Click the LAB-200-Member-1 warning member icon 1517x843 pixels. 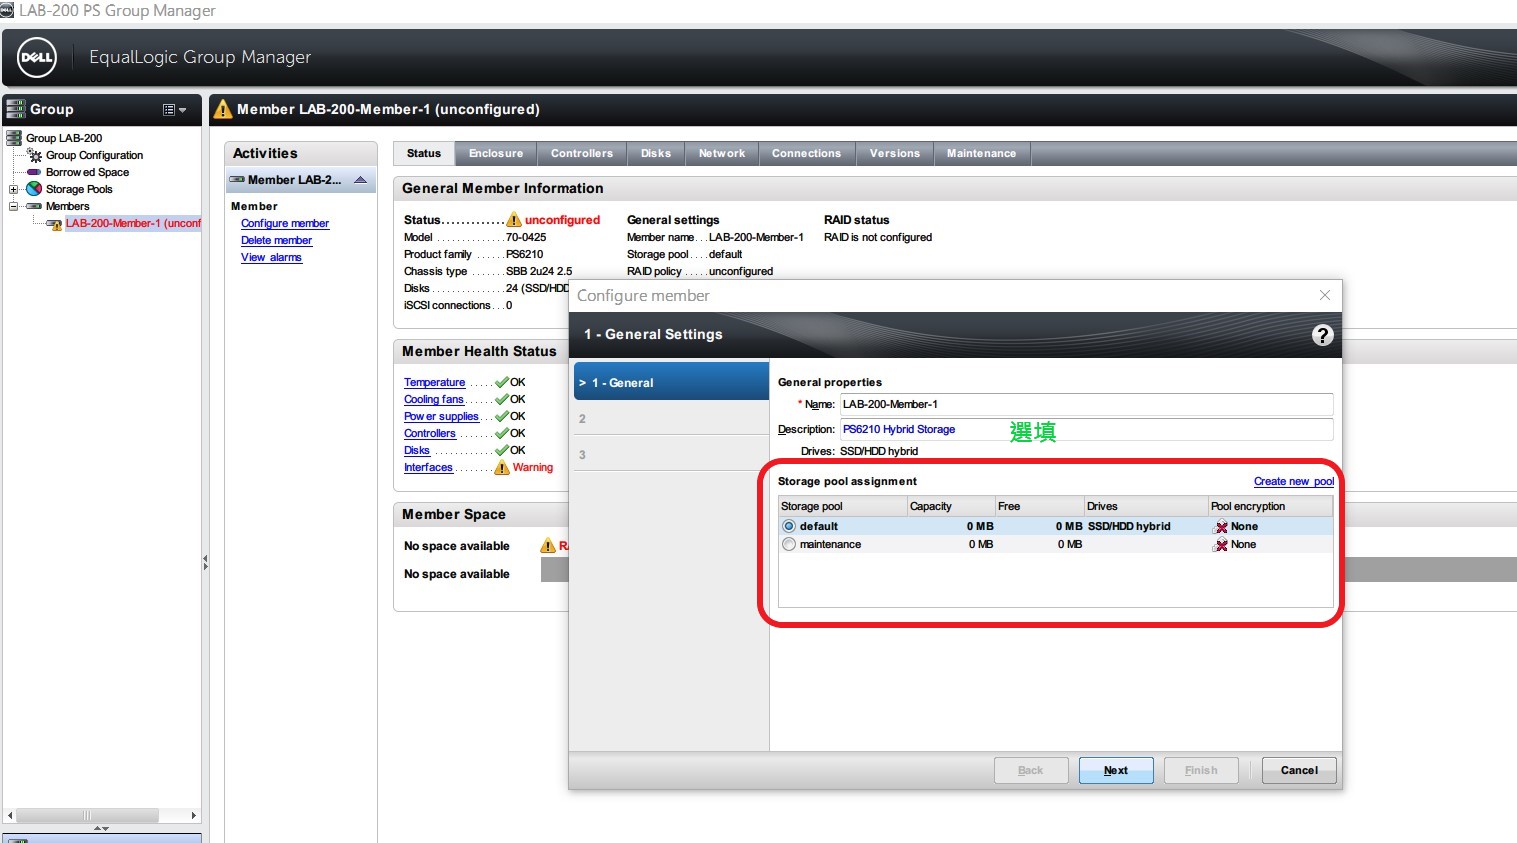pyautogui.click(x=54, y=224)
